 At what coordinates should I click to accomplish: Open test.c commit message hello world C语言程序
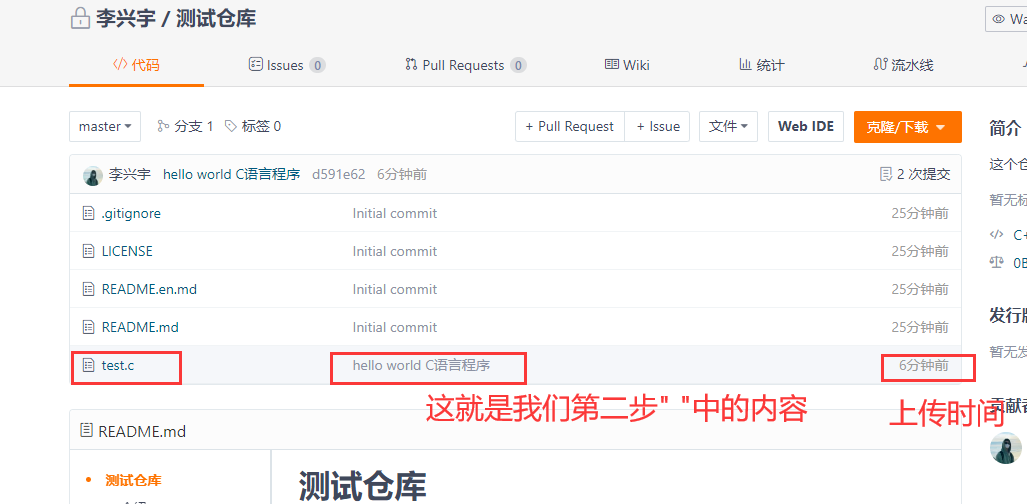click(421, 365)
